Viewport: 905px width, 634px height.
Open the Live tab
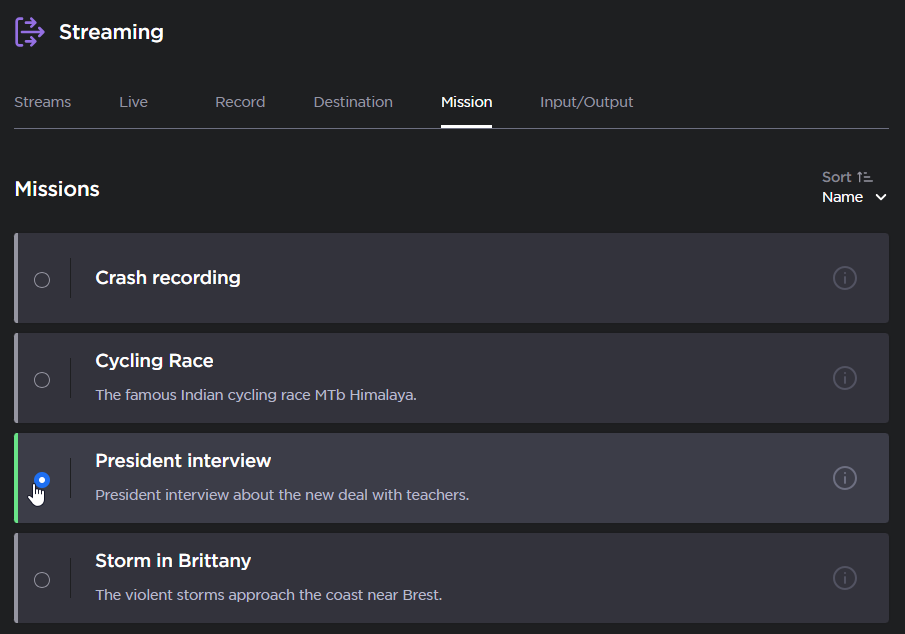tap(133, 102)
